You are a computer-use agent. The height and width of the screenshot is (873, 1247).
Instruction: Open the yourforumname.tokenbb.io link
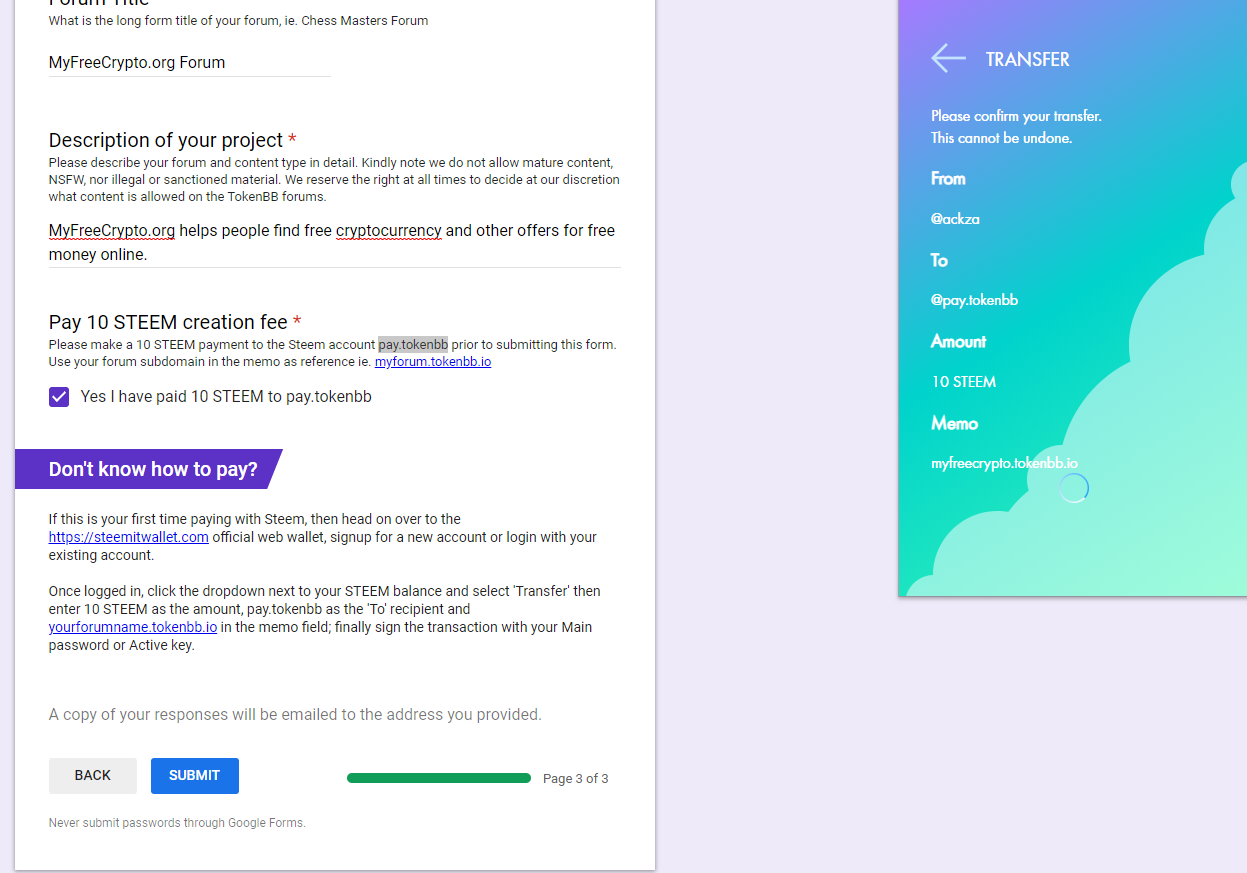[133, 627]
